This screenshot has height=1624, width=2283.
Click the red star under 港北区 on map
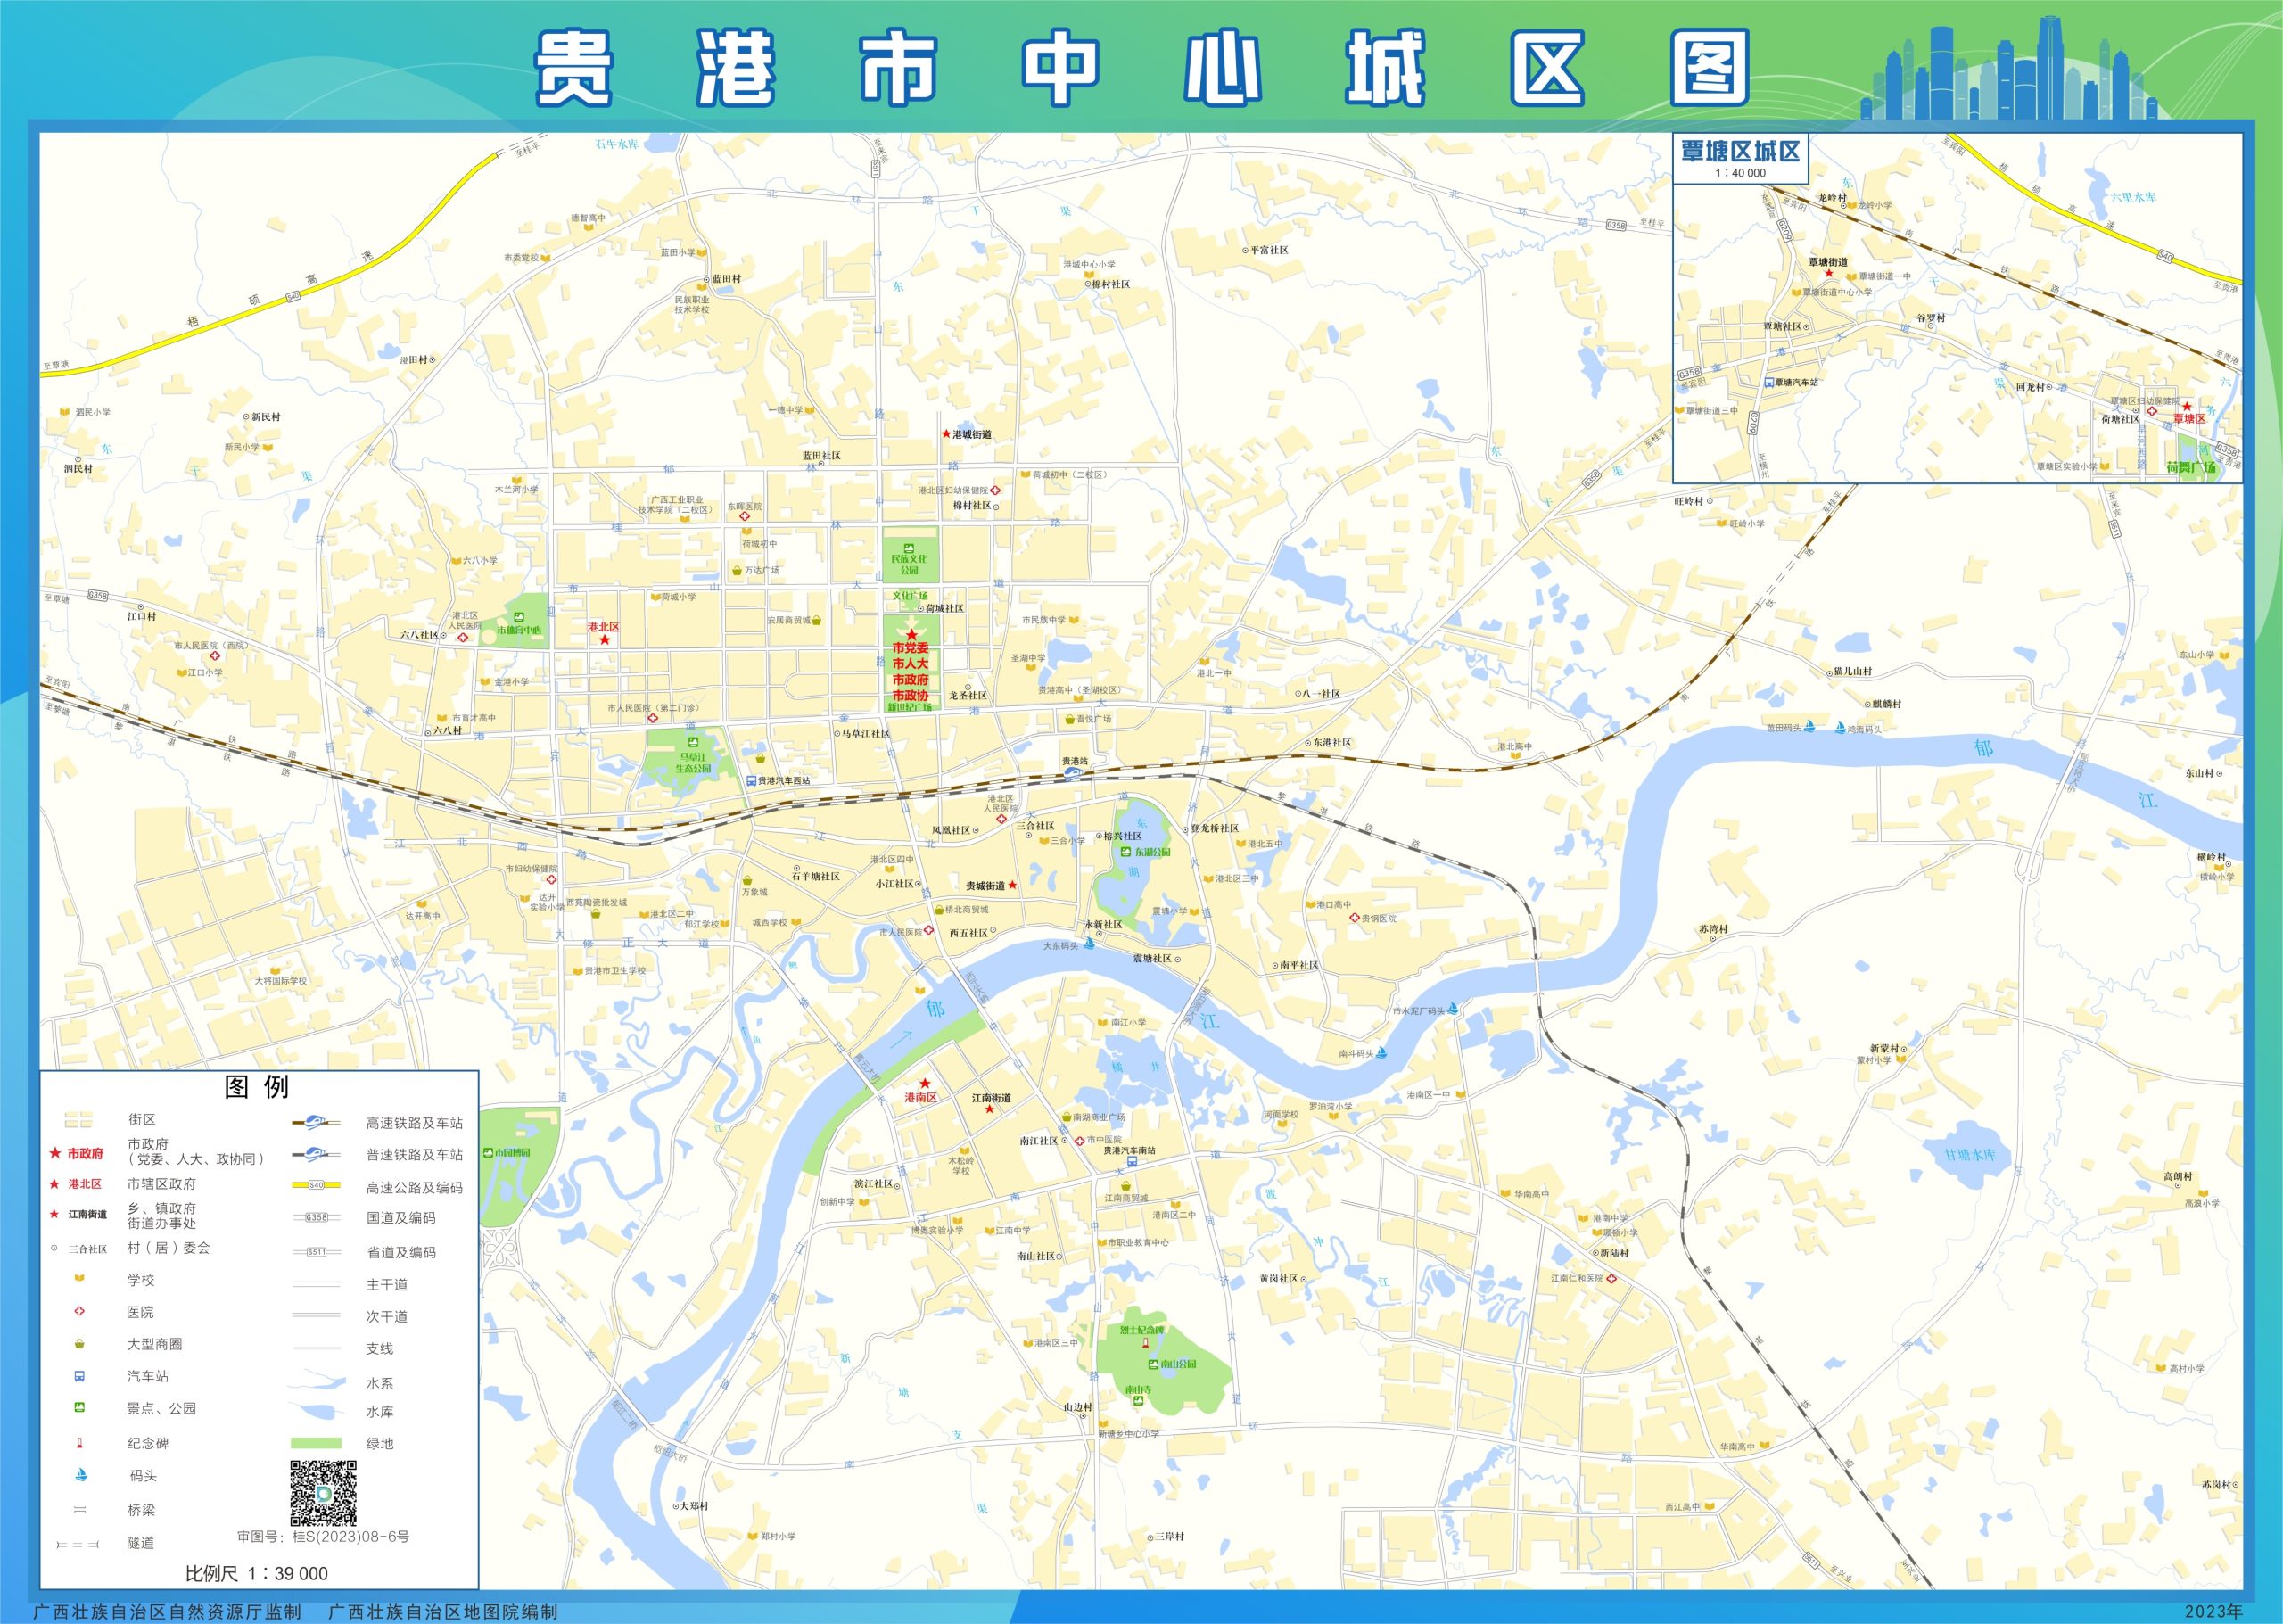[604, 639]
